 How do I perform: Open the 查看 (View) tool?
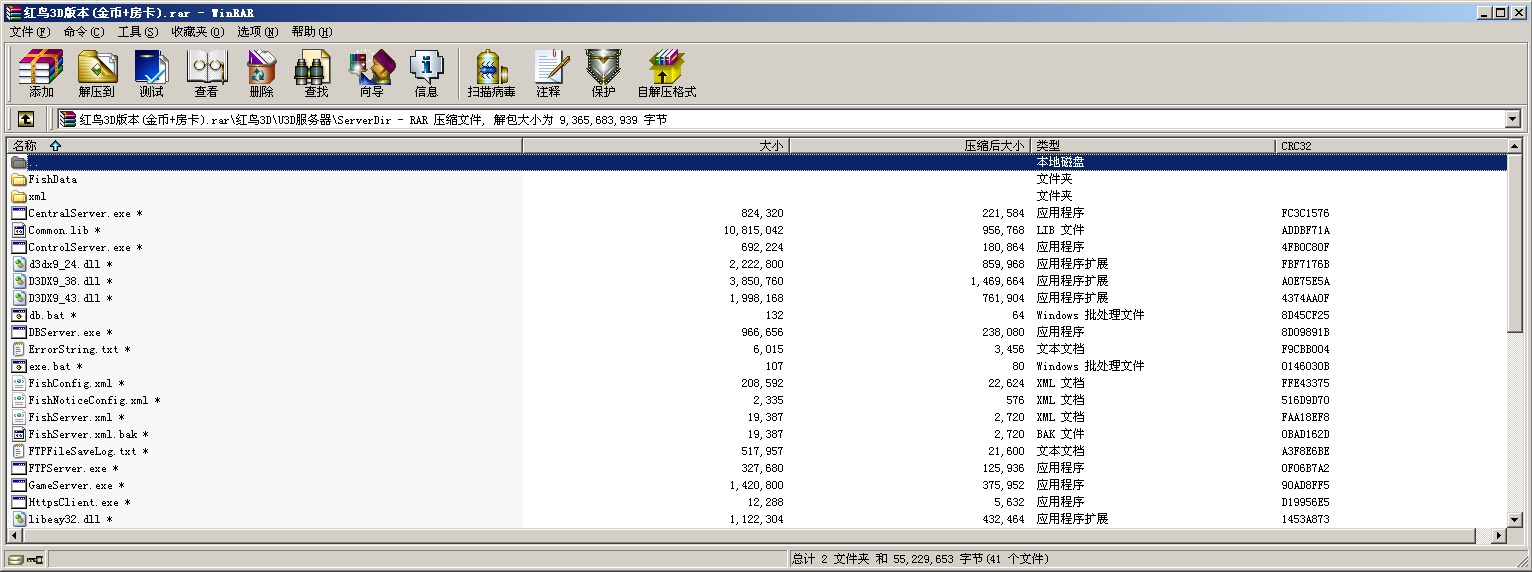206,73
